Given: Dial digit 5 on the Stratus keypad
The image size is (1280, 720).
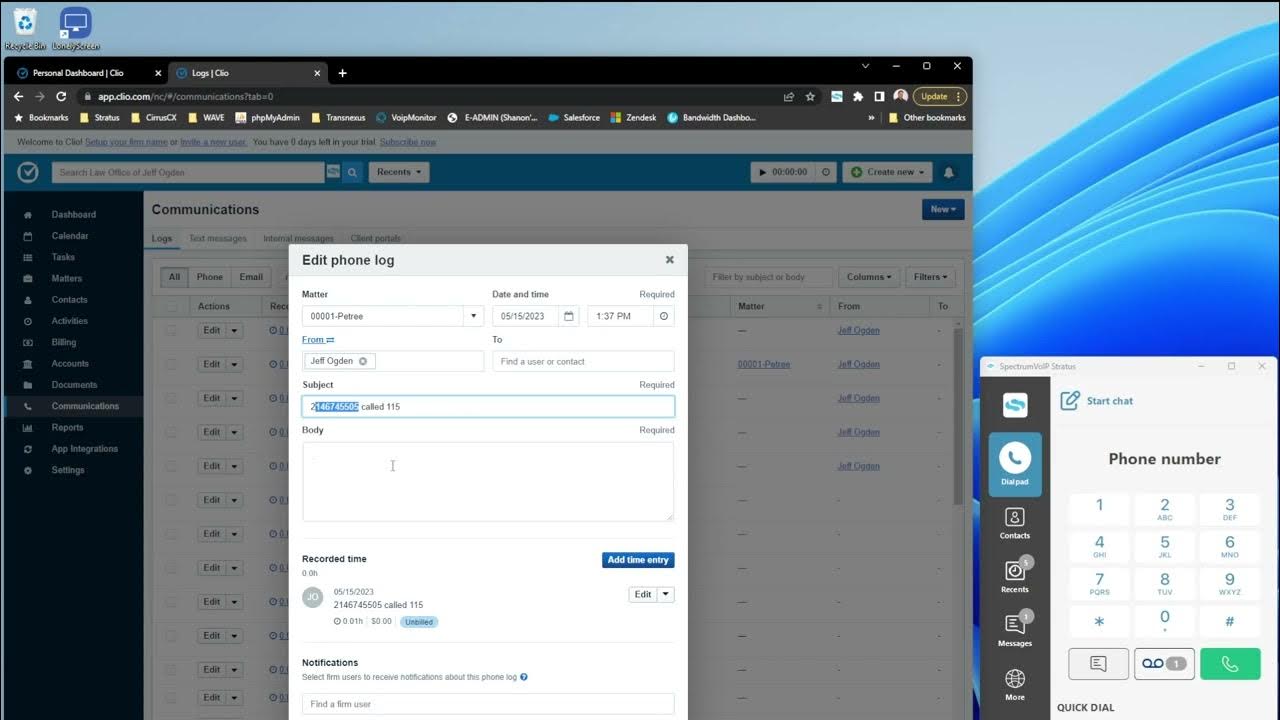Looking at the screenshot, I should [x=1164, y=546].
